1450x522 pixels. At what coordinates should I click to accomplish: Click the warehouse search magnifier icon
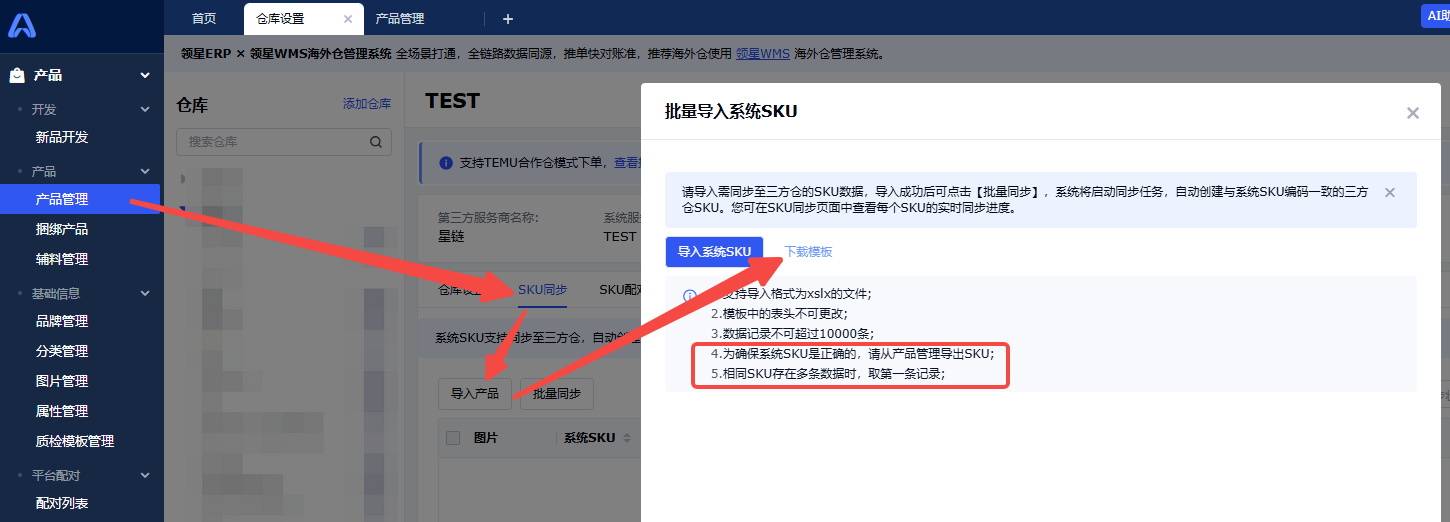click(376, 142)
